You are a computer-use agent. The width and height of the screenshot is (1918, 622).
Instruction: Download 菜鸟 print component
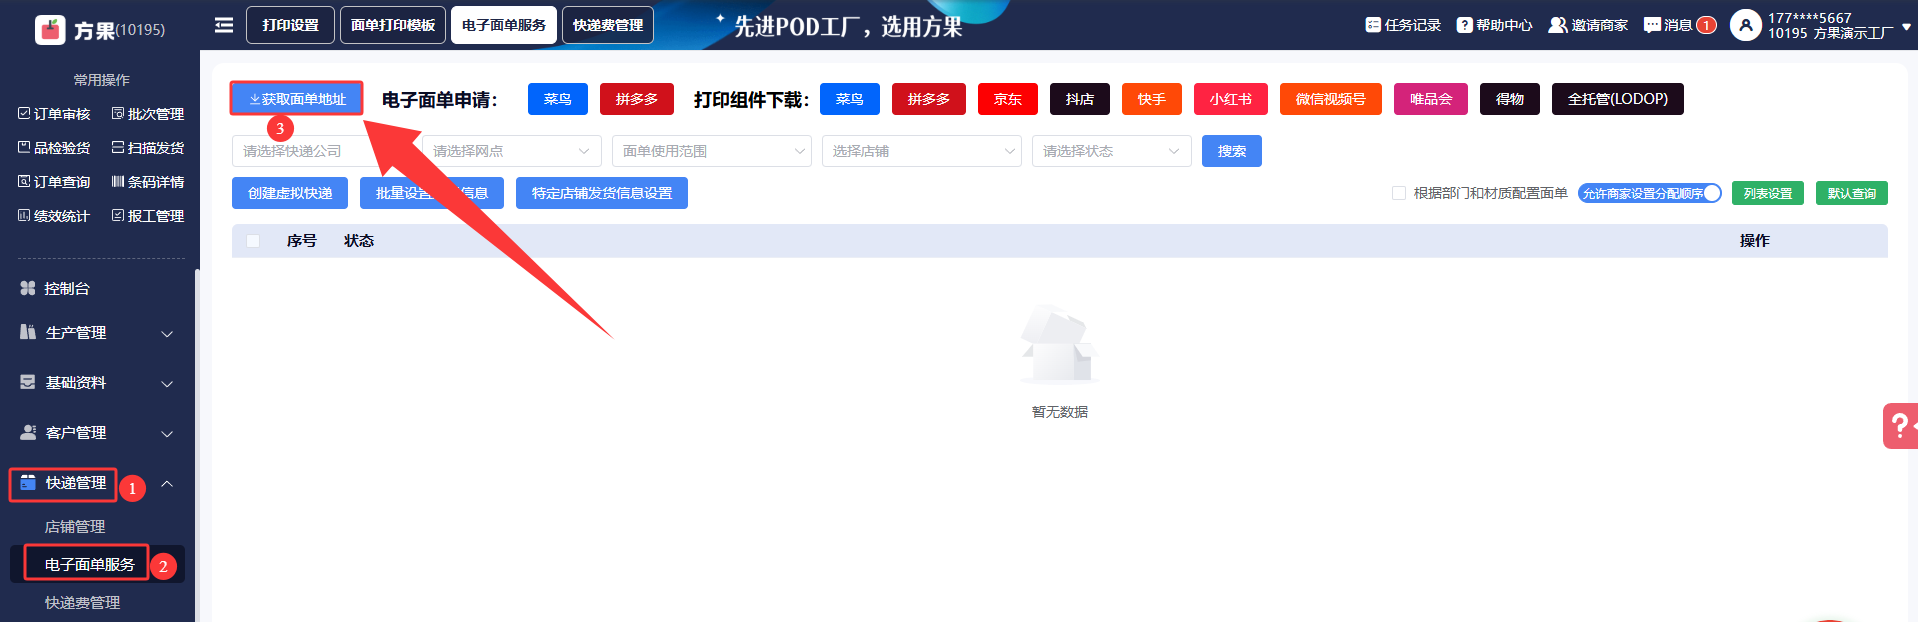(850, 99)
